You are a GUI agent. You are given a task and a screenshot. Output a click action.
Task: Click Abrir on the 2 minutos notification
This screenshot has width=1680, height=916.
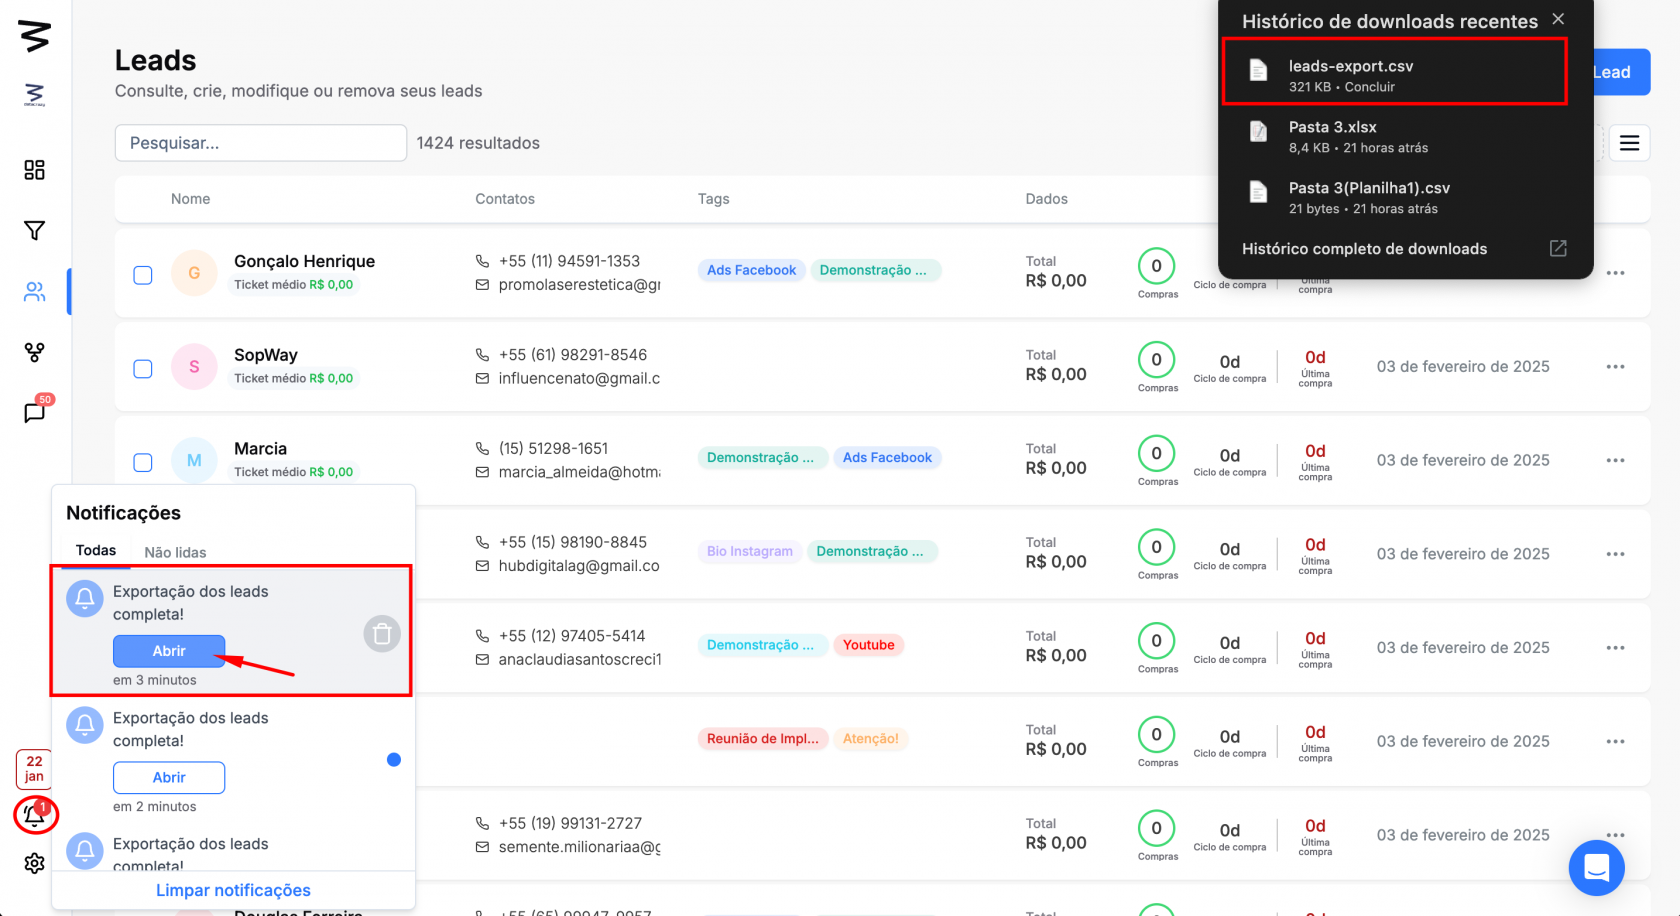point(169,777)
